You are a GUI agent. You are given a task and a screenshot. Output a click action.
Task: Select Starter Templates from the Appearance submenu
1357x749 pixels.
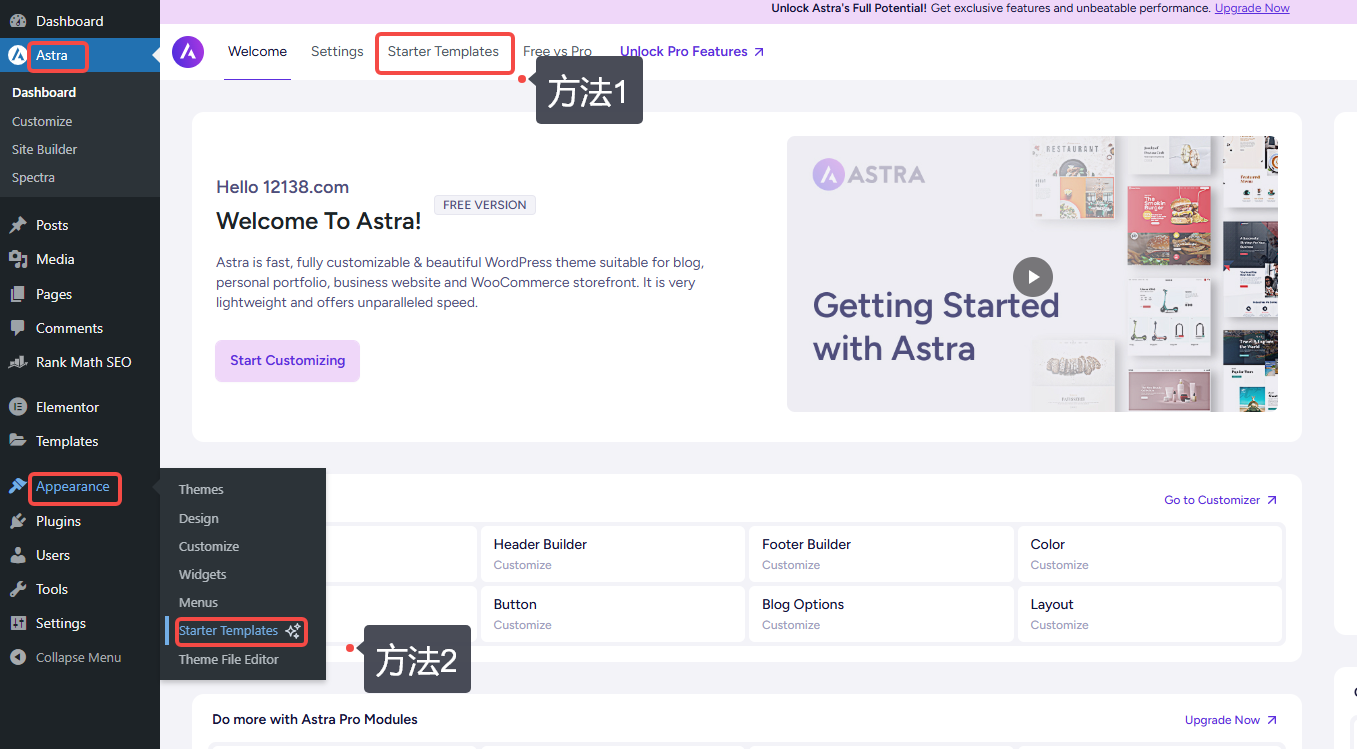[229, 631]
